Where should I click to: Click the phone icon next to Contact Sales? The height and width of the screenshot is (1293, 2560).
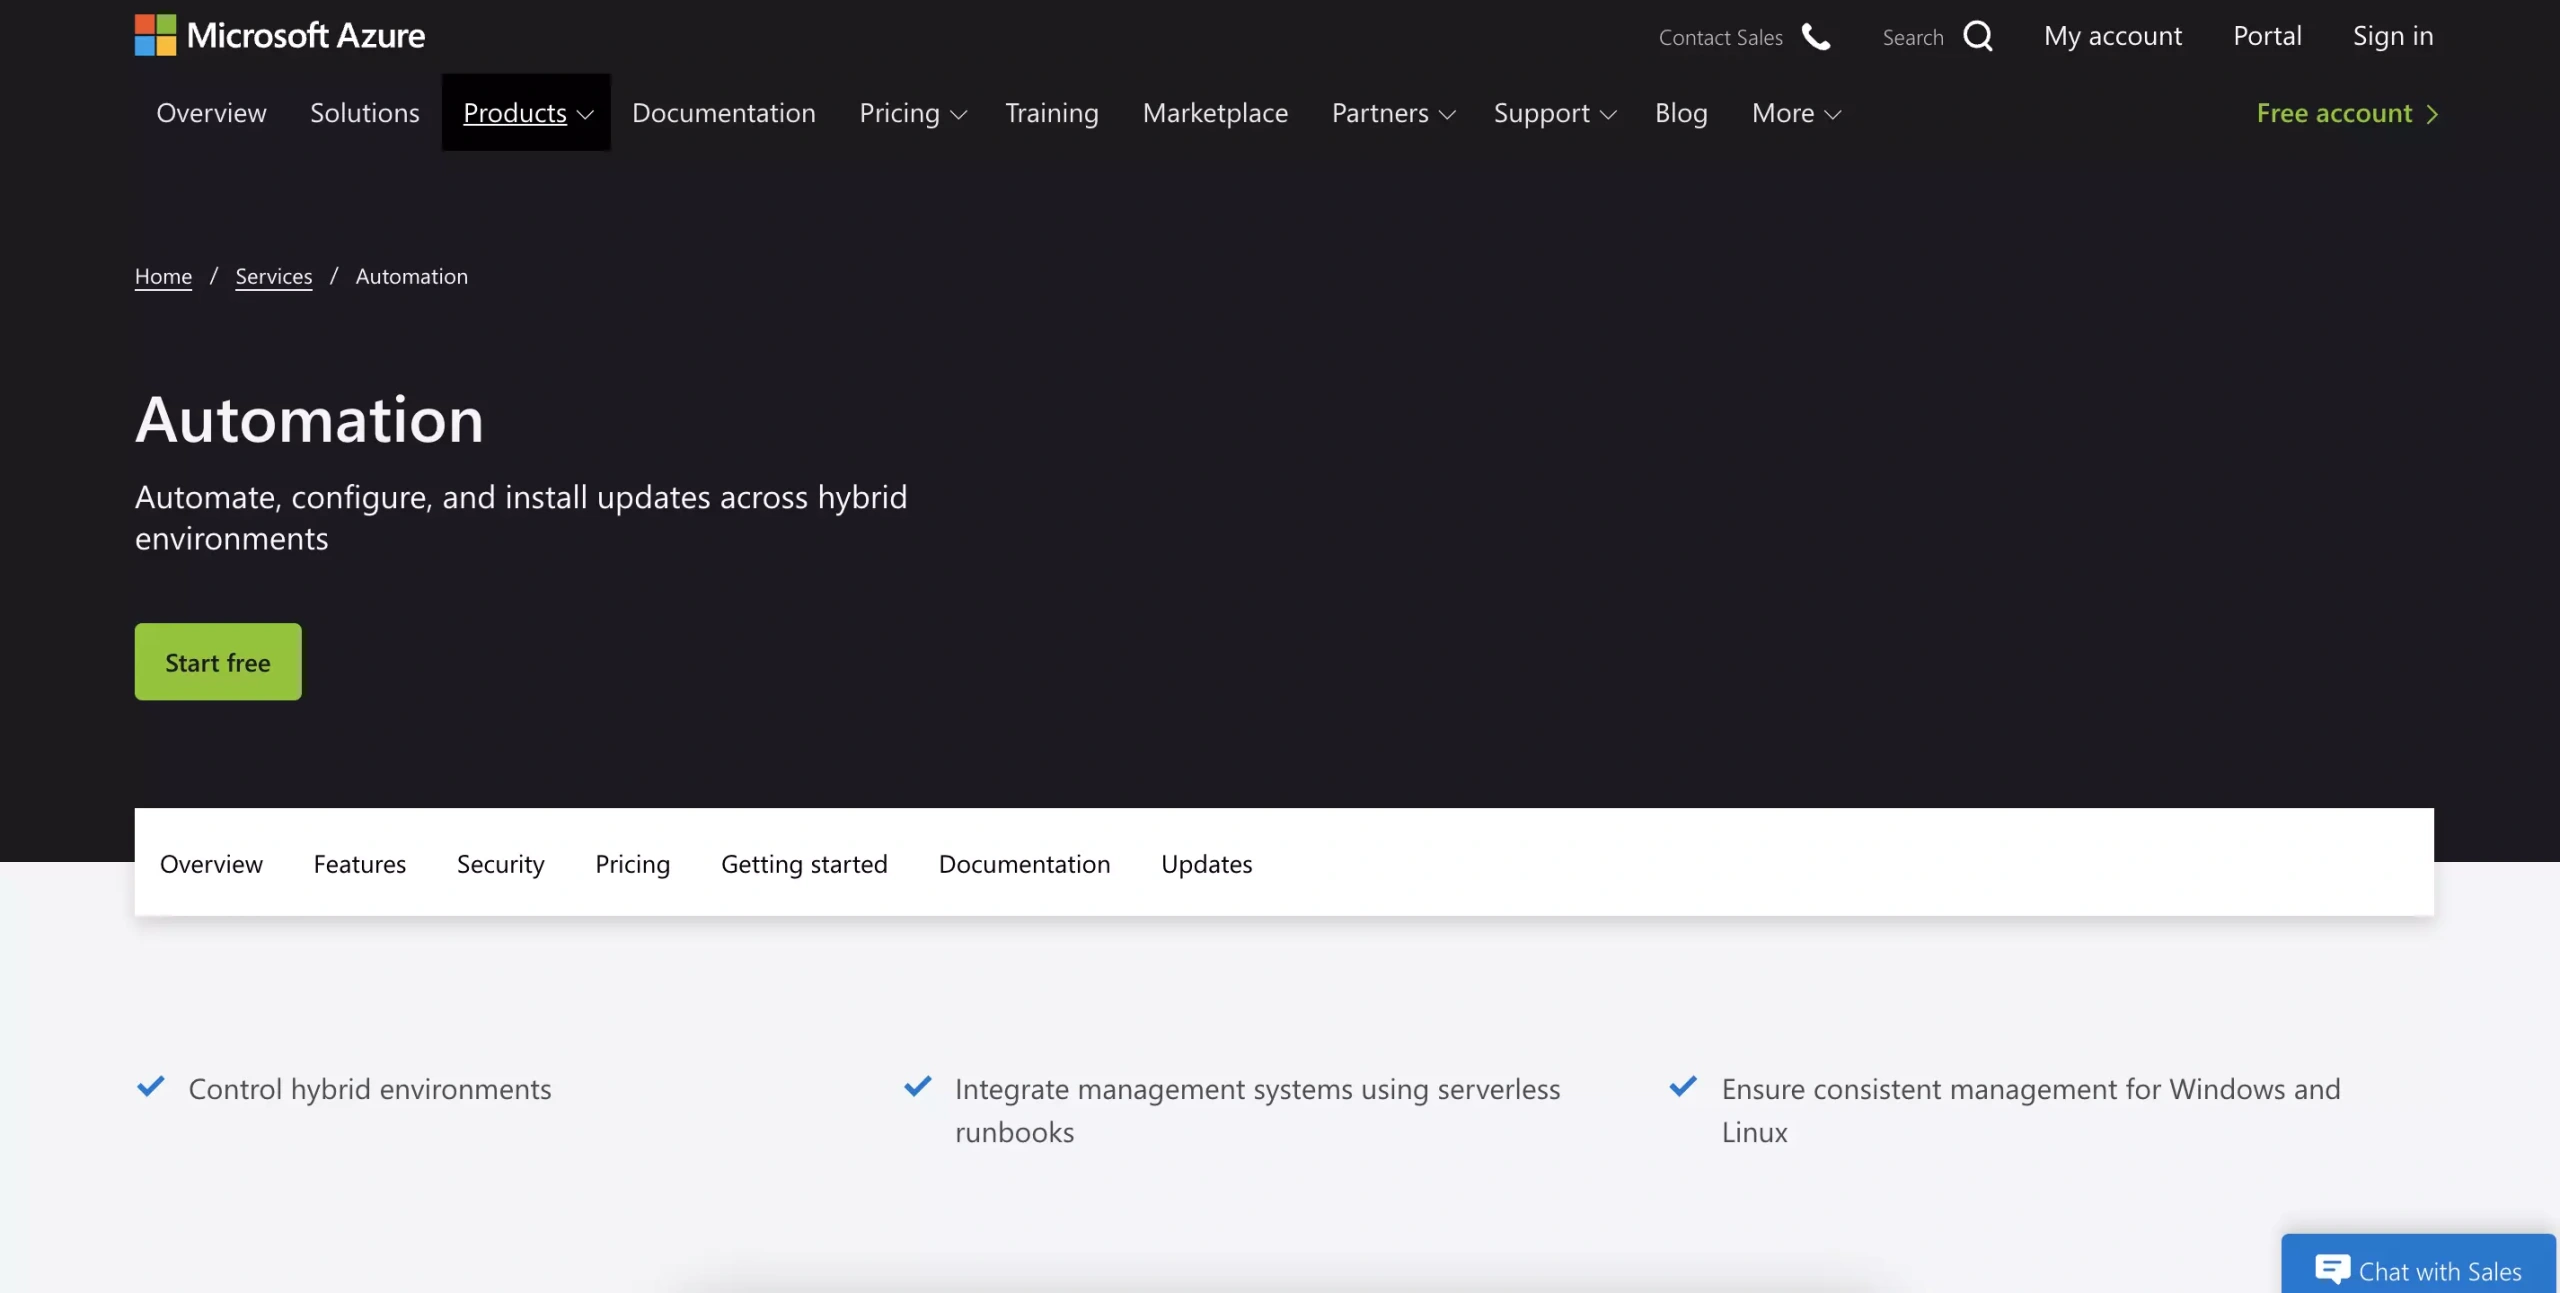point(1815,37)
